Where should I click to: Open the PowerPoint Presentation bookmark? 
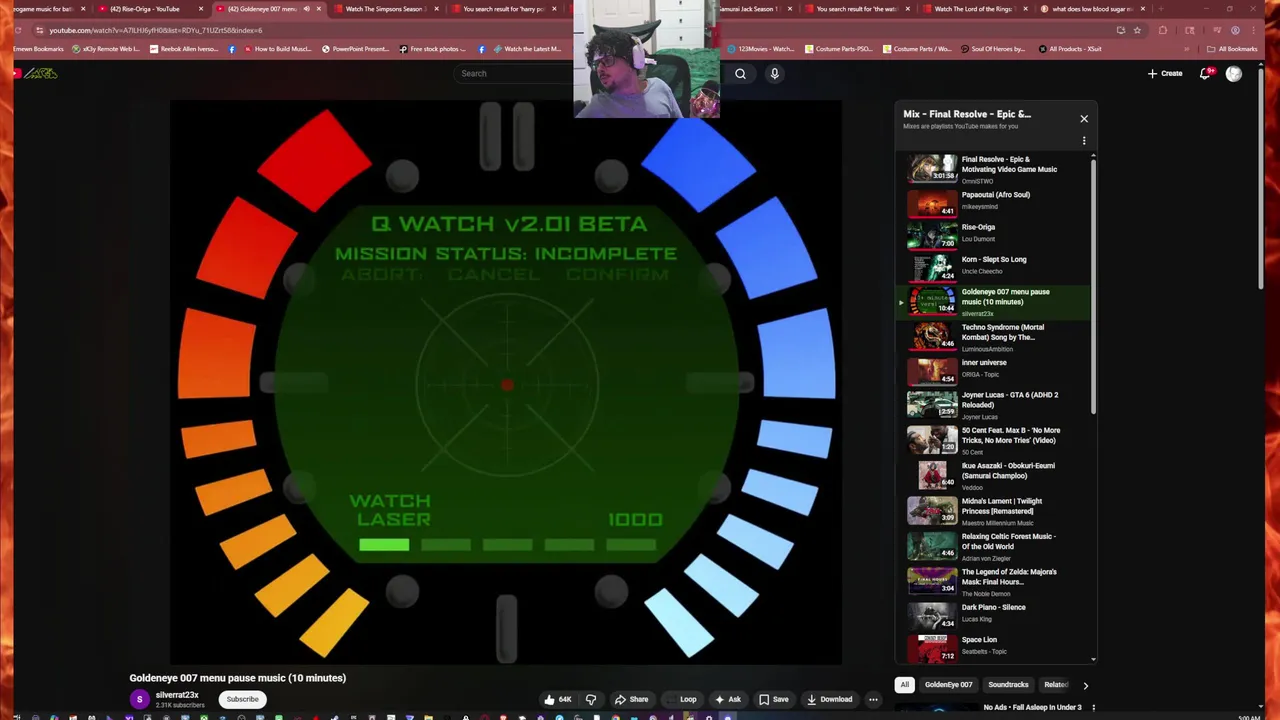[355, 49]
